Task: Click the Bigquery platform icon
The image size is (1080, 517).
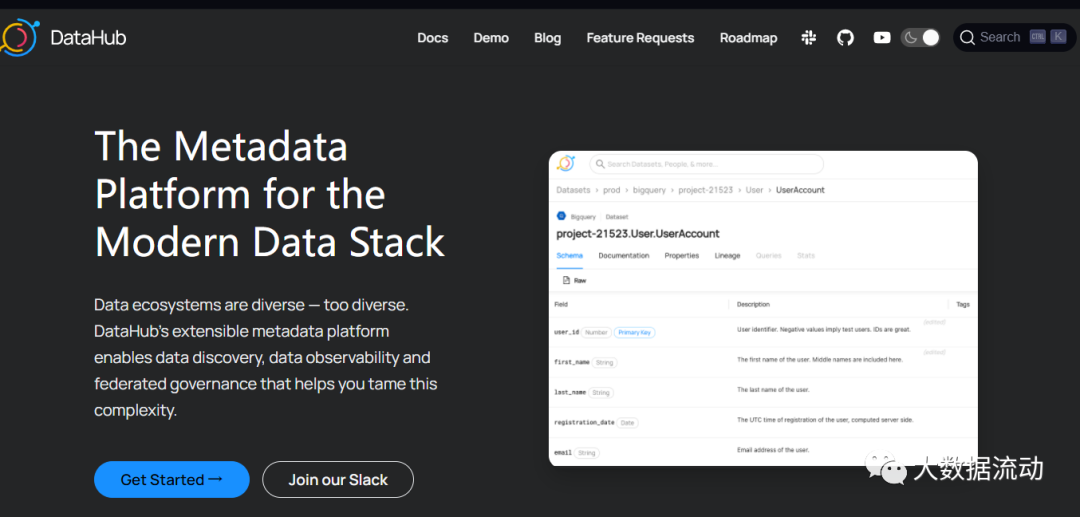Action: click(x=561, y=216)
